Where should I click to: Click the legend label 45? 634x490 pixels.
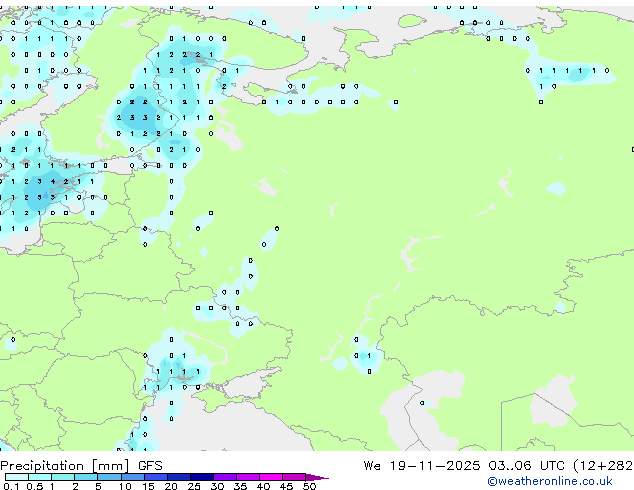click(286, 486)
